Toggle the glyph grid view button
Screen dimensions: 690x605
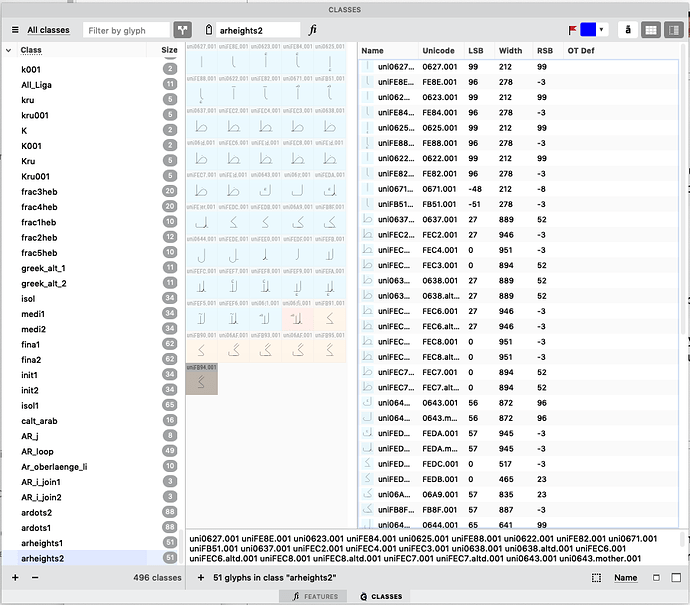[651, 30]
